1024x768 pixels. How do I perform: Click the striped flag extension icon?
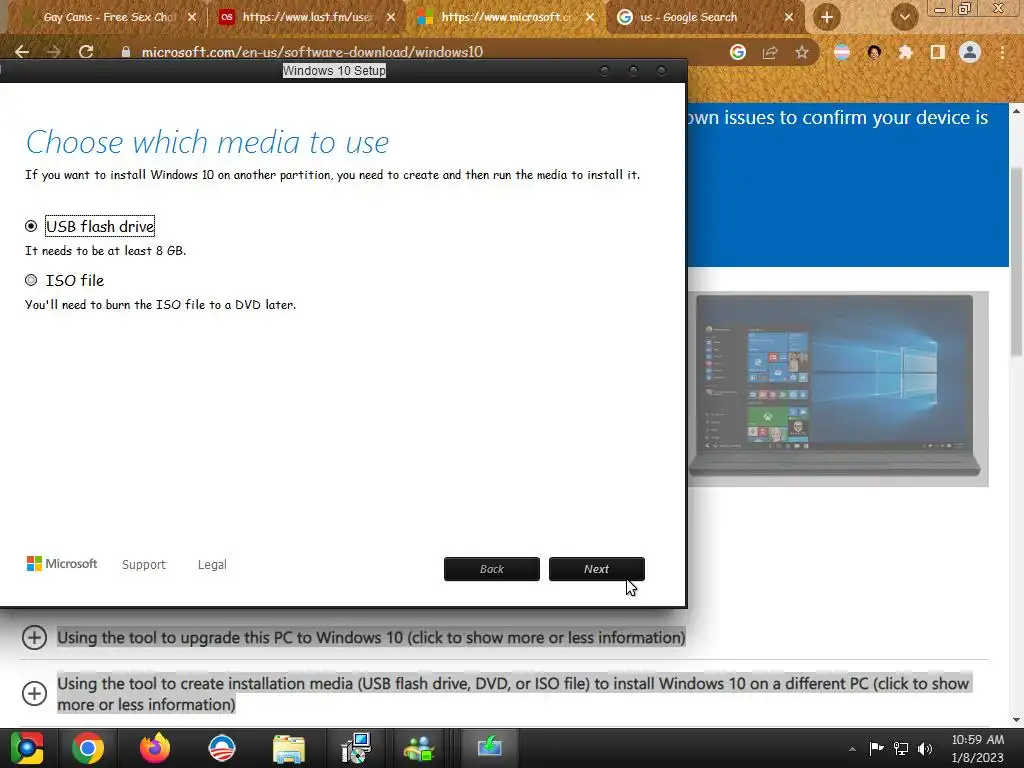point(842,52)
